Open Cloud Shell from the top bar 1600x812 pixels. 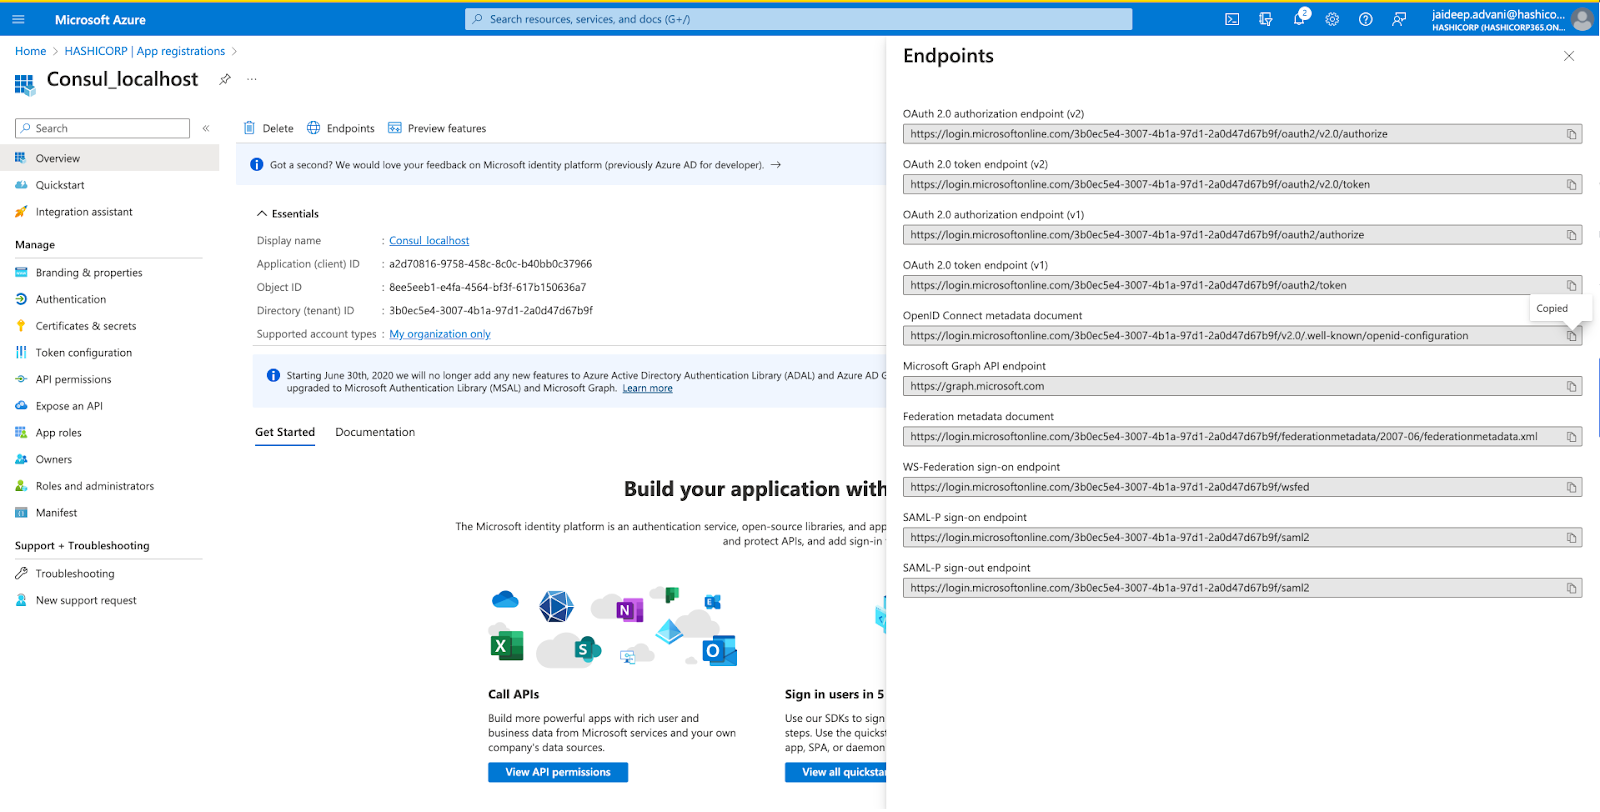pos(1232,19)
